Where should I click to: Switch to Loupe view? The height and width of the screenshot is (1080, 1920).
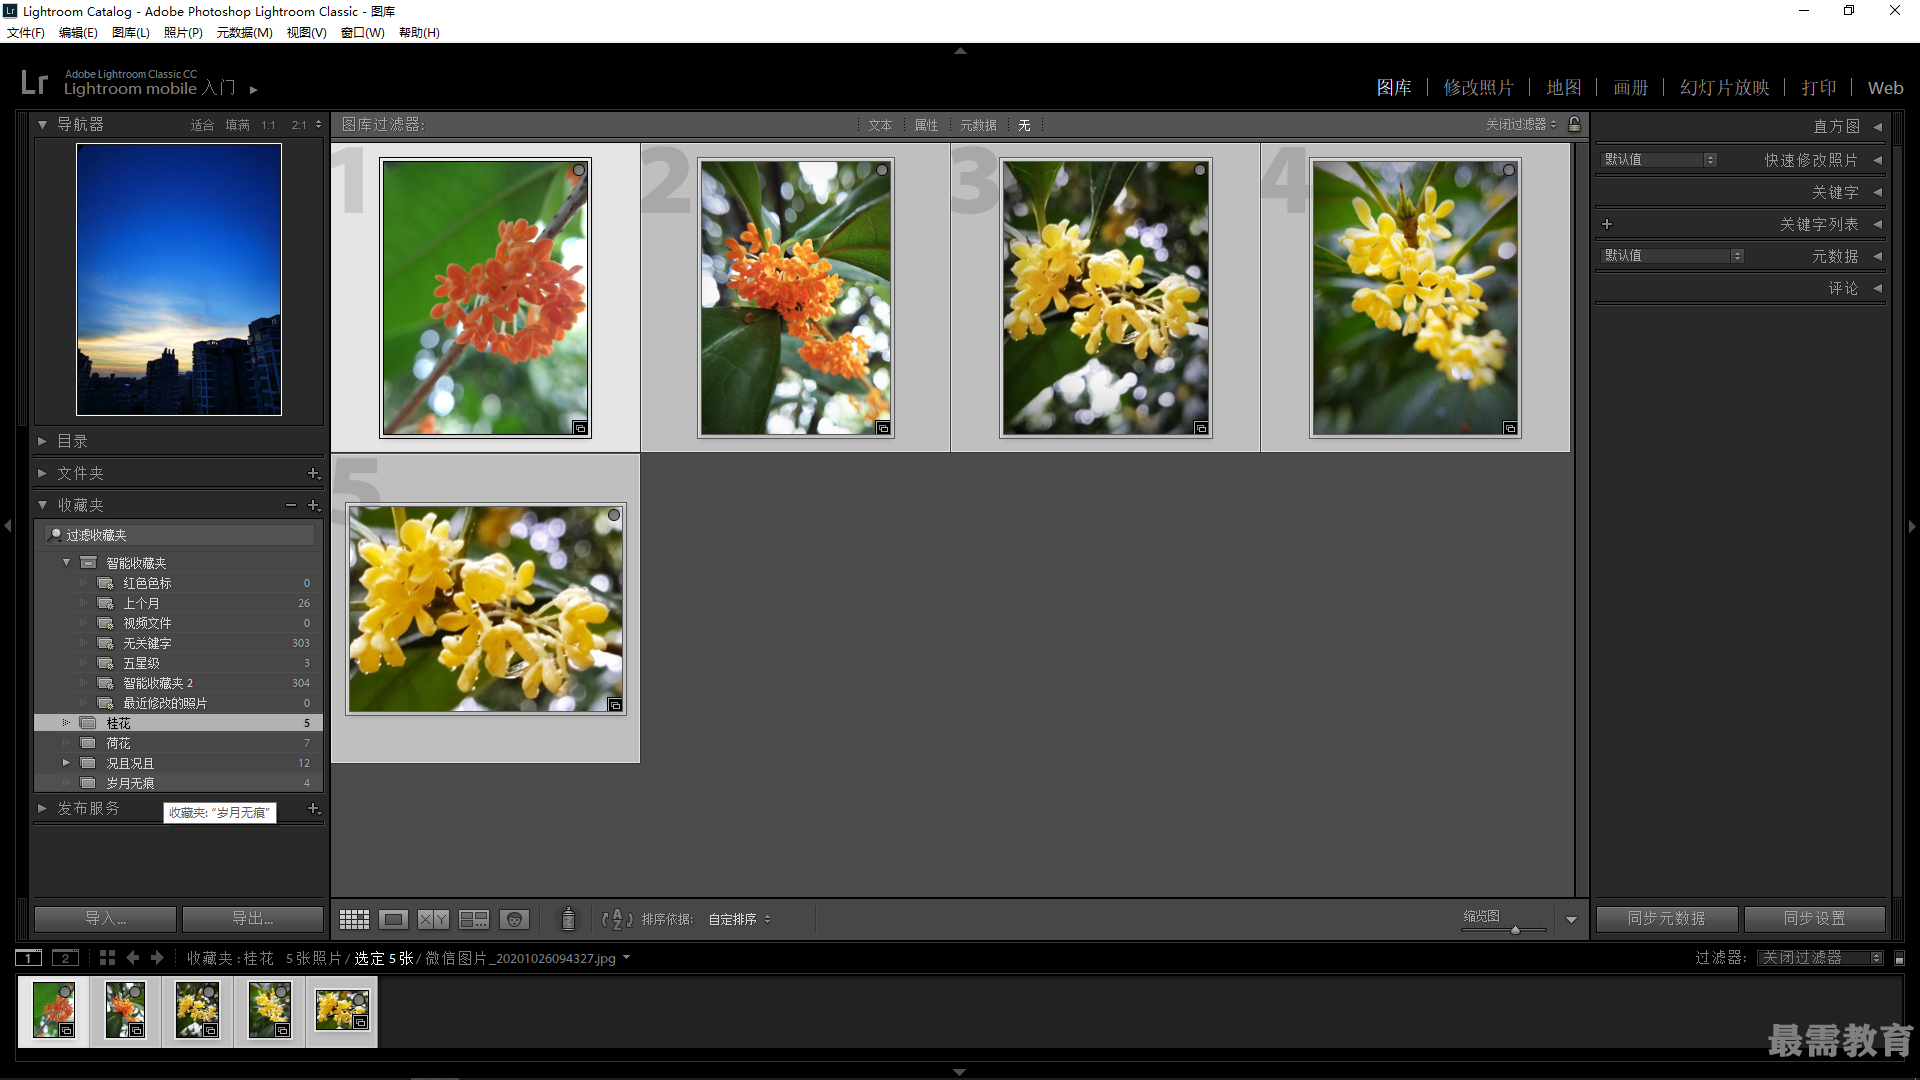(x=393, y=919)
